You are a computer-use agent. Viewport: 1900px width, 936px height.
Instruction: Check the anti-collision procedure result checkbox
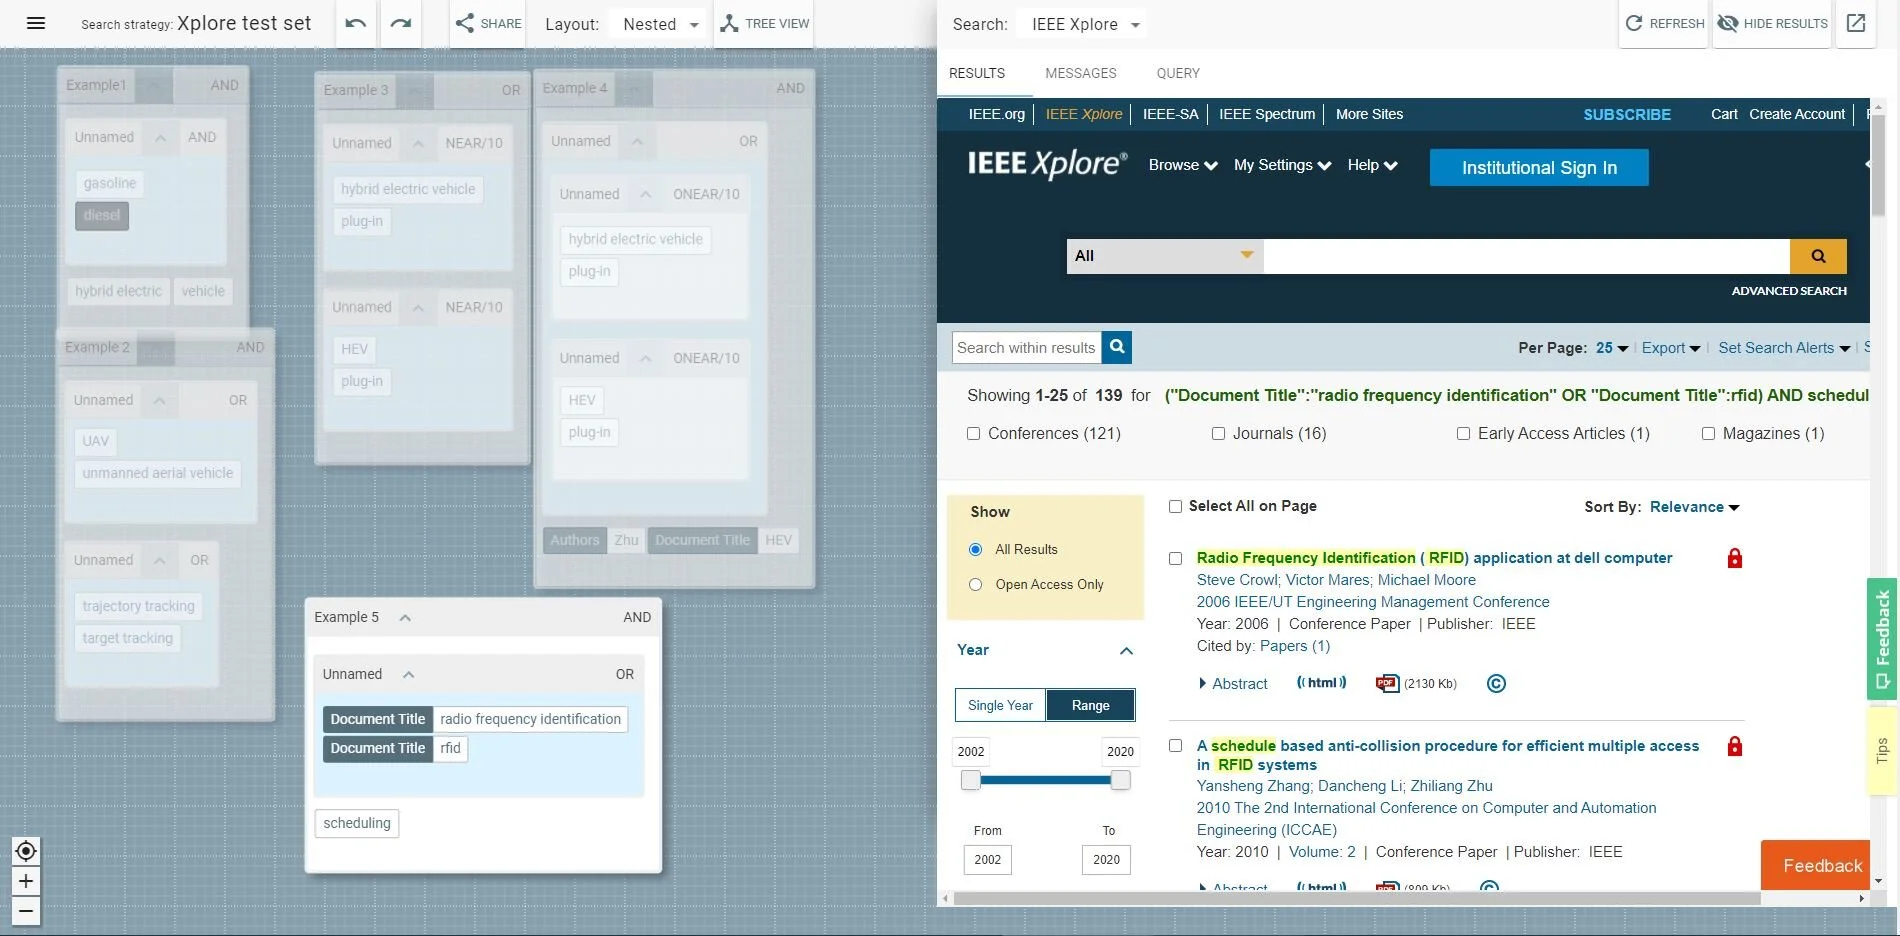[1176, 746]
